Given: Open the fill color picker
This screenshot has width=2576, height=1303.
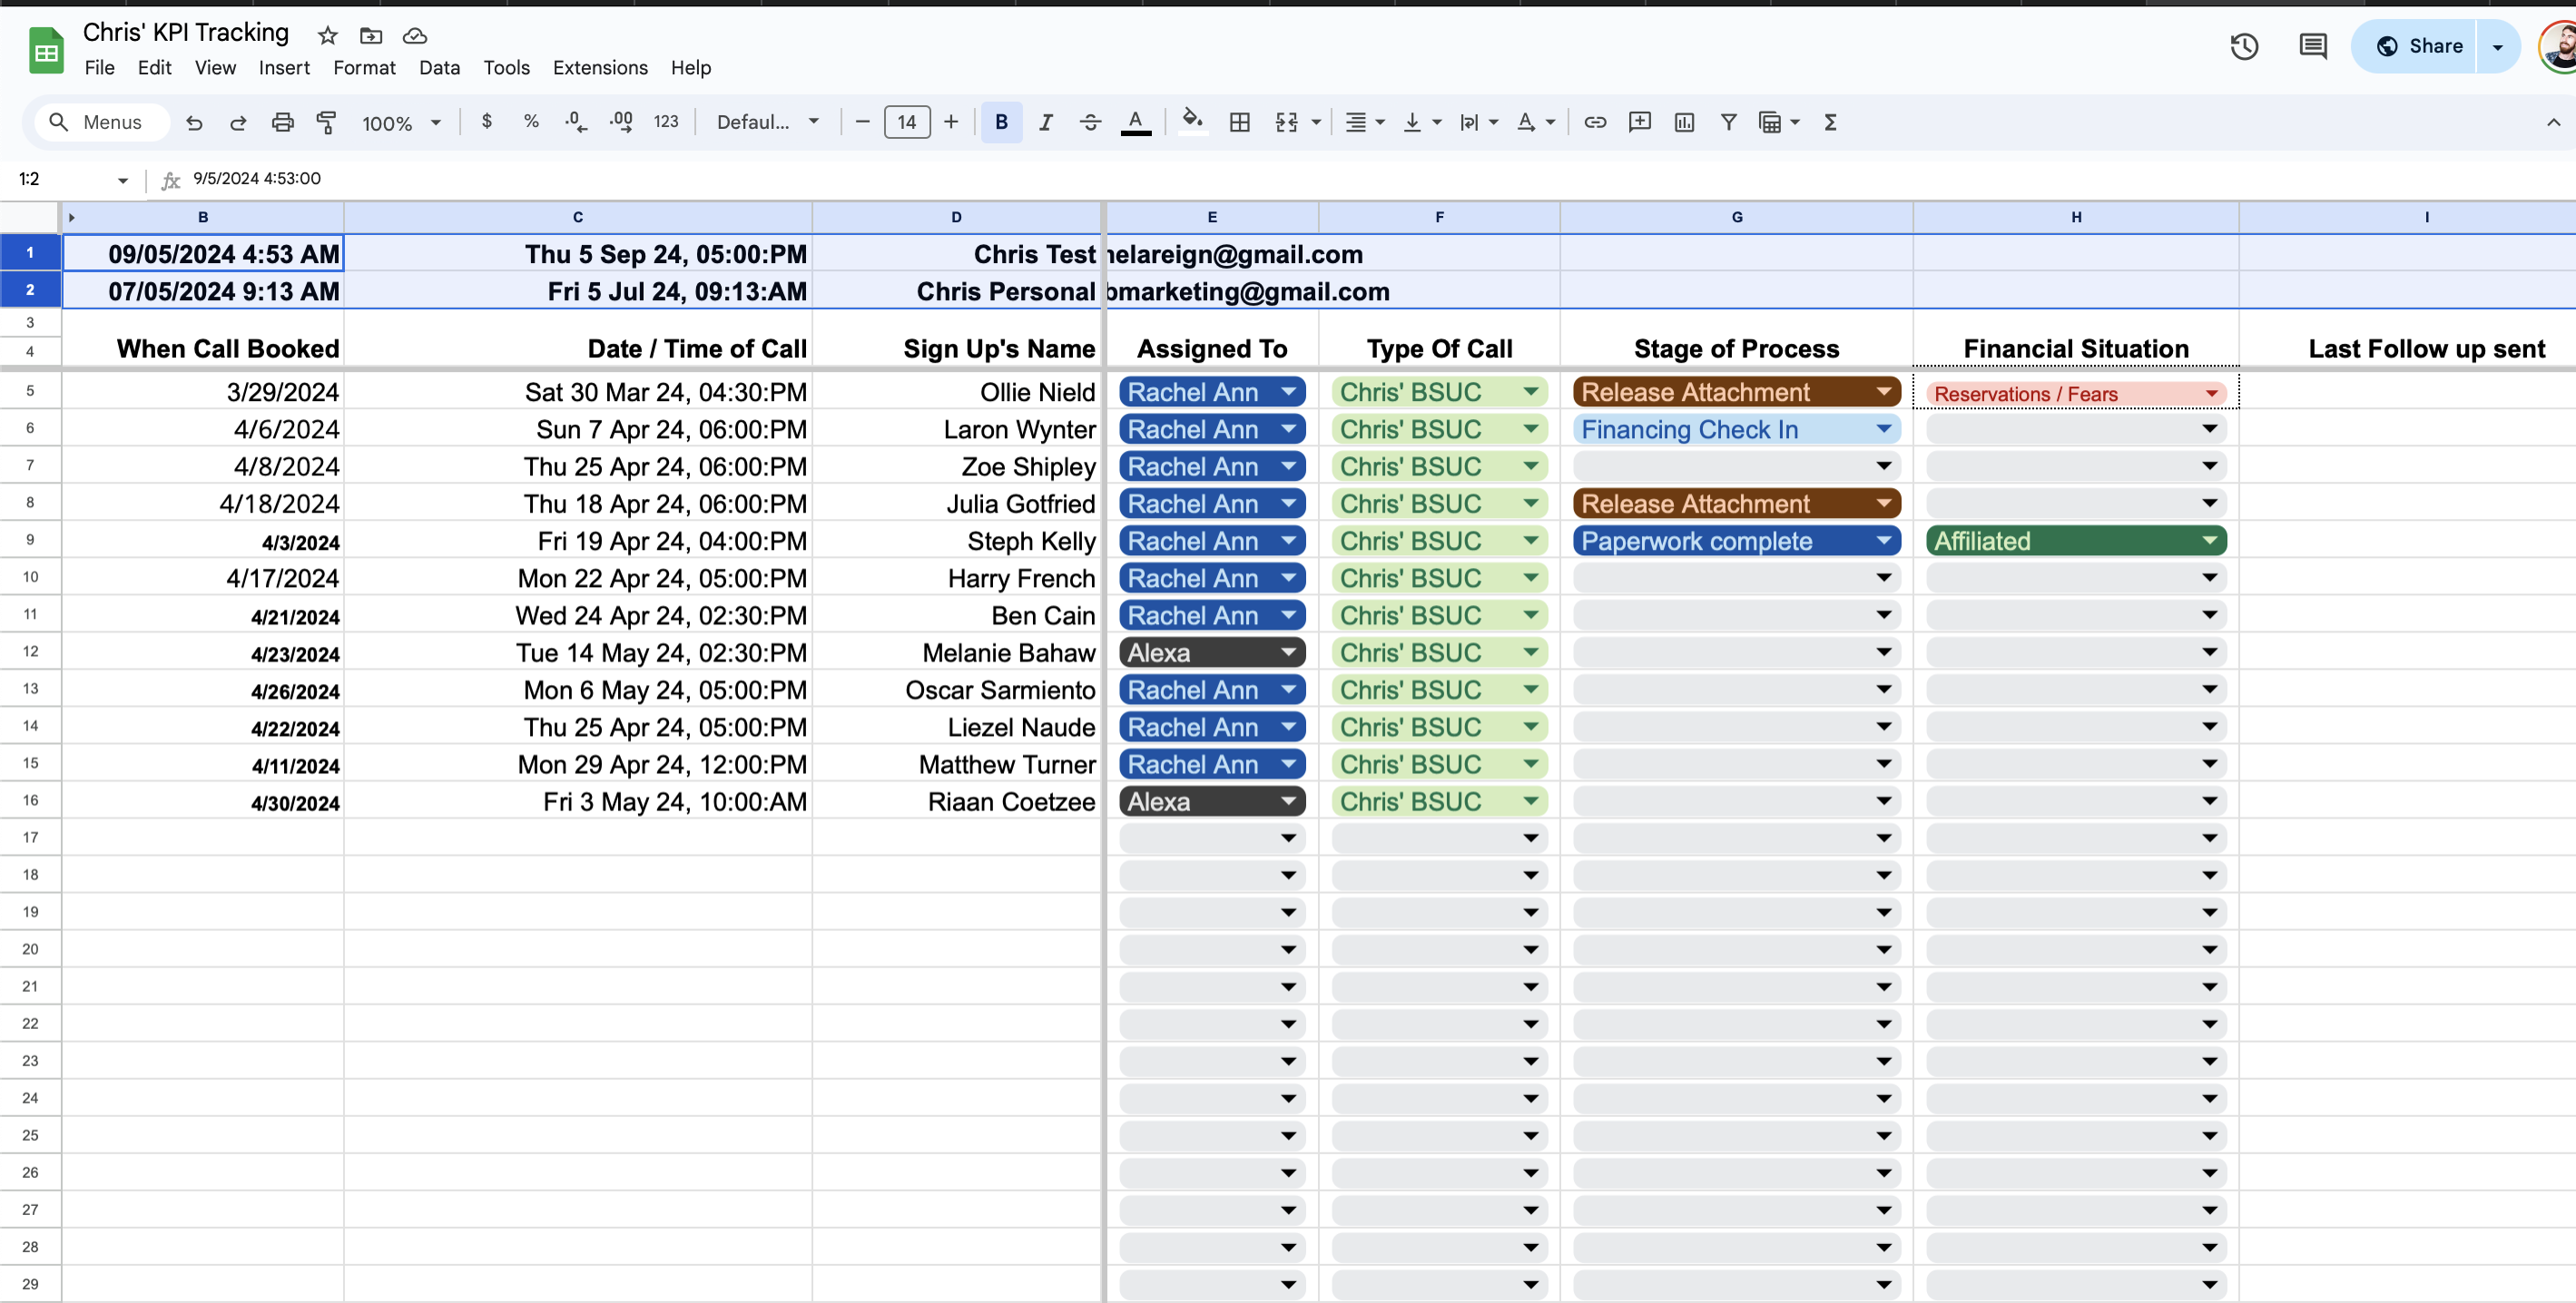Looking at the screenshot, I should click(1192, 122).
